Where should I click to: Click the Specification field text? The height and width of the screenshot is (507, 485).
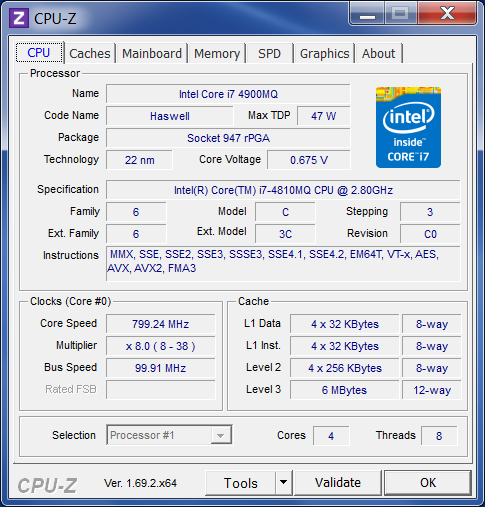(x=283, y=190)
